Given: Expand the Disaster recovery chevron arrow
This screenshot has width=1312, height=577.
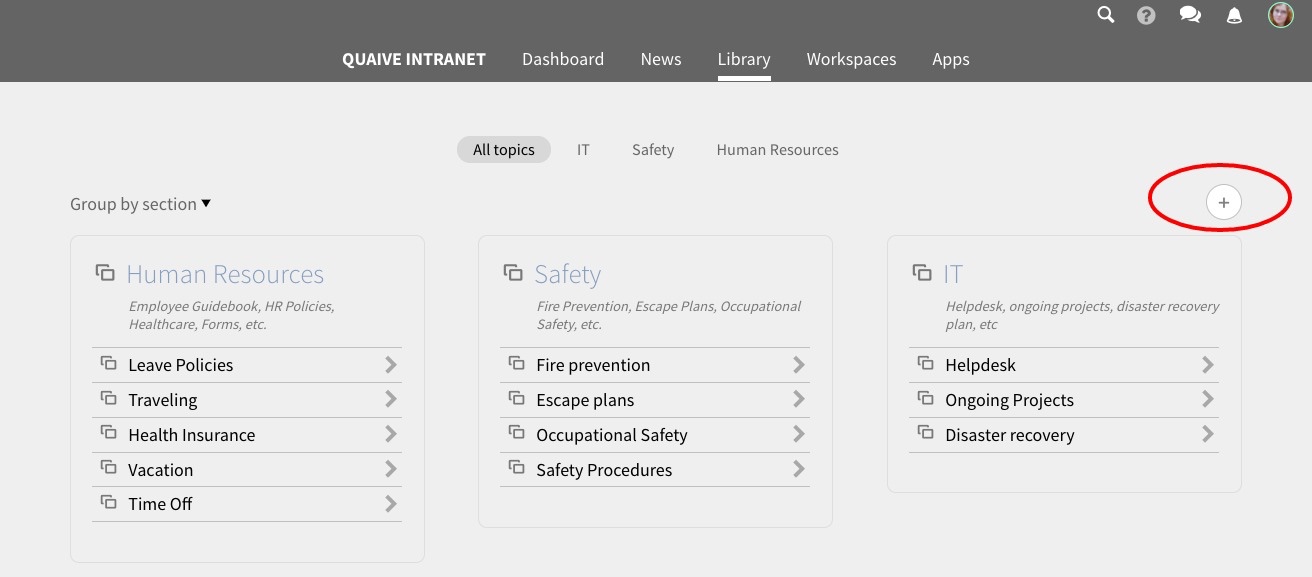Looking at the screenshot, I should tap(1208, 435).
